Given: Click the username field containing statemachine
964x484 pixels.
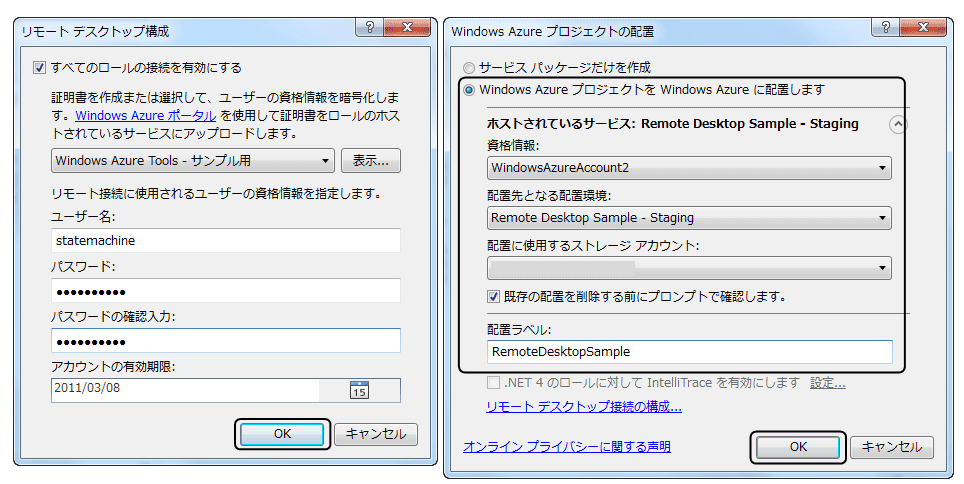Looking at the screenshot, I should 226,240.
